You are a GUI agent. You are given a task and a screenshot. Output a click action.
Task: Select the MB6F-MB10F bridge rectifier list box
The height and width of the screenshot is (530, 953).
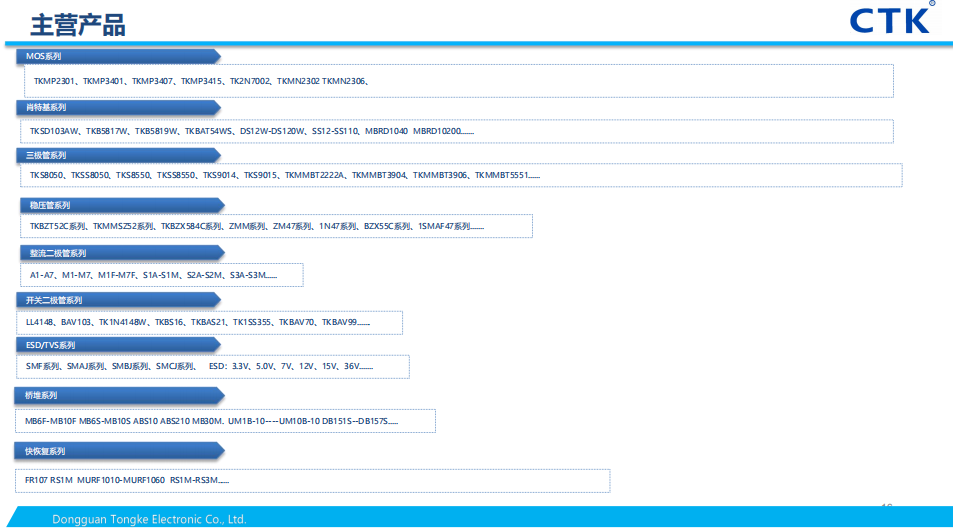click(226, 421)
